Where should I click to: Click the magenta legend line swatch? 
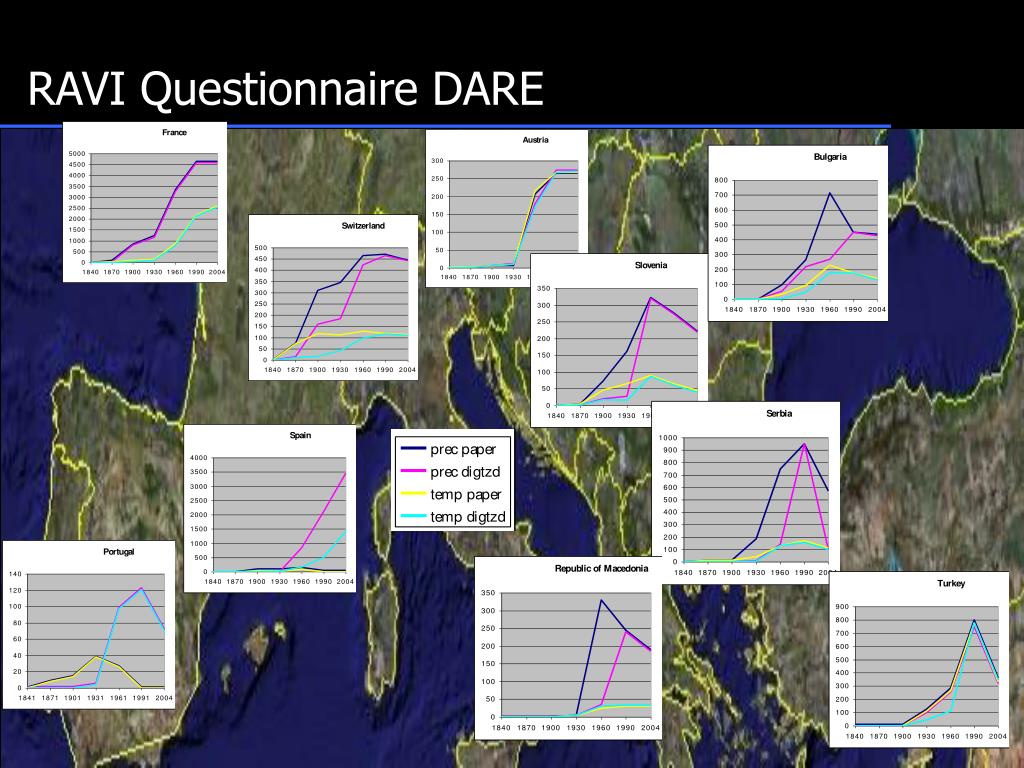click(x=413, y=471)
